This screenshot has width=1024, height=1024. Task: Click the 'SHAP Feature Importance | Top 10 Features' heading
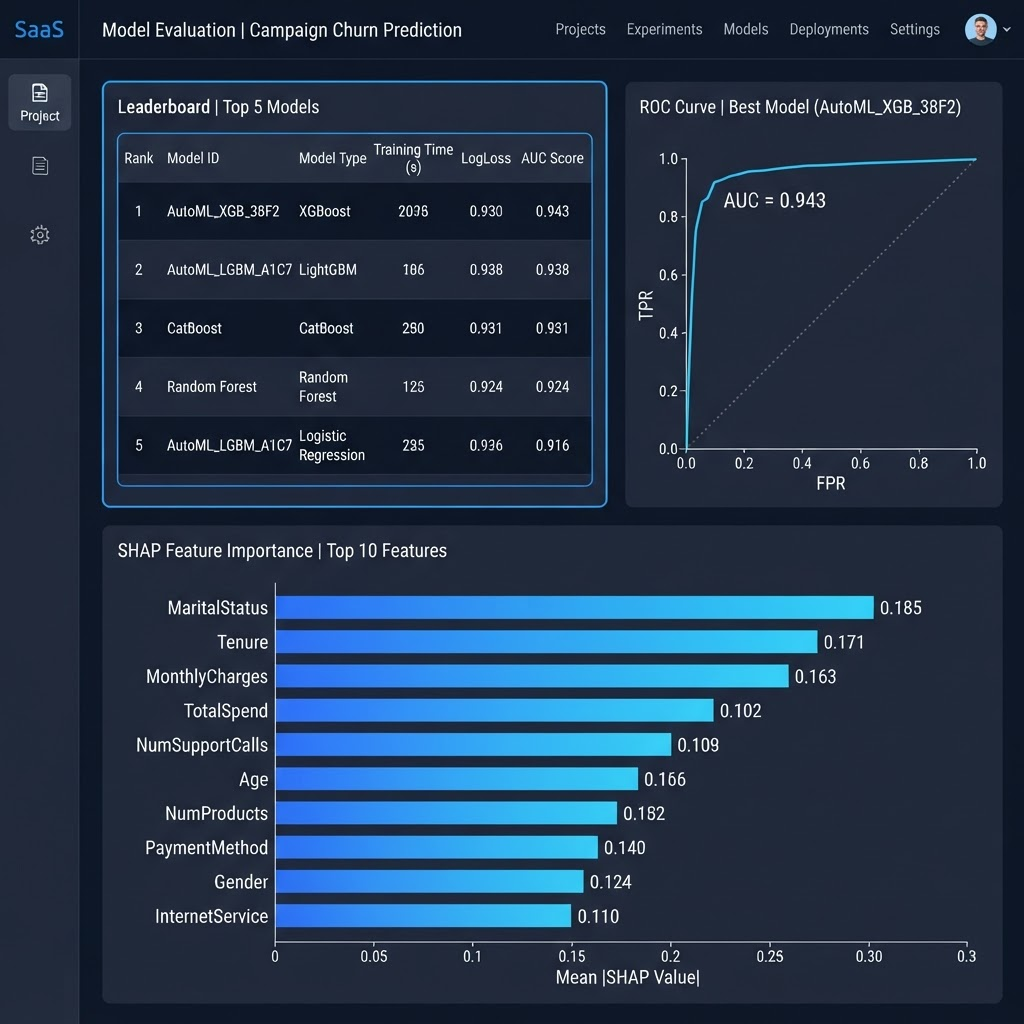(282, 551)
